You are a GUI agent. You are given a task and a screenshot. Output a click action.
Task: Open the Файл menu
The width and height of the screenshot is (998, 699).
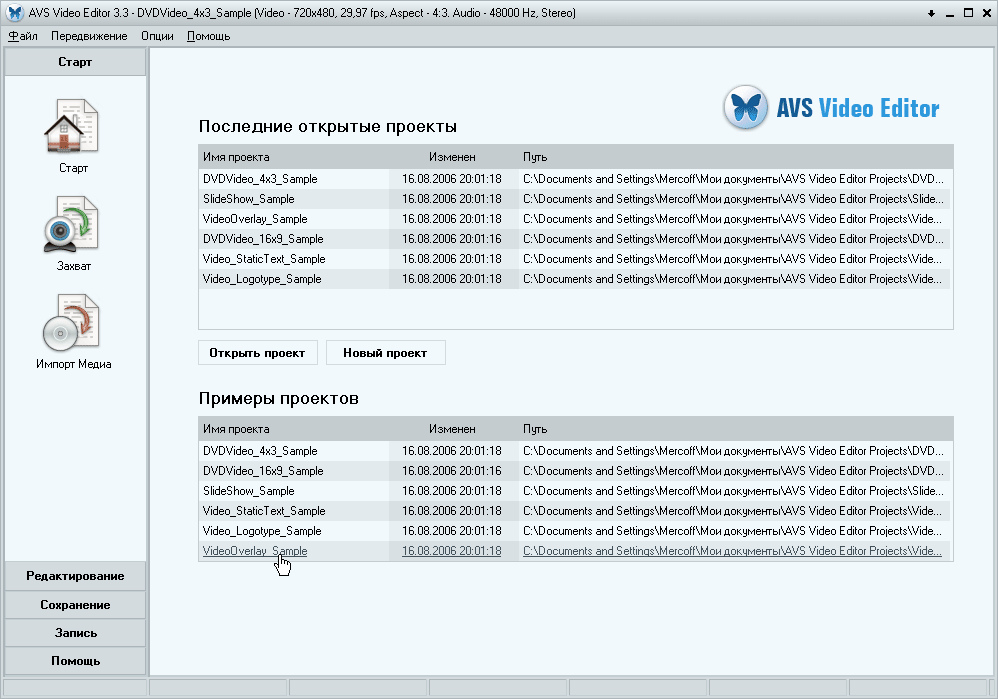click(23, 36)
